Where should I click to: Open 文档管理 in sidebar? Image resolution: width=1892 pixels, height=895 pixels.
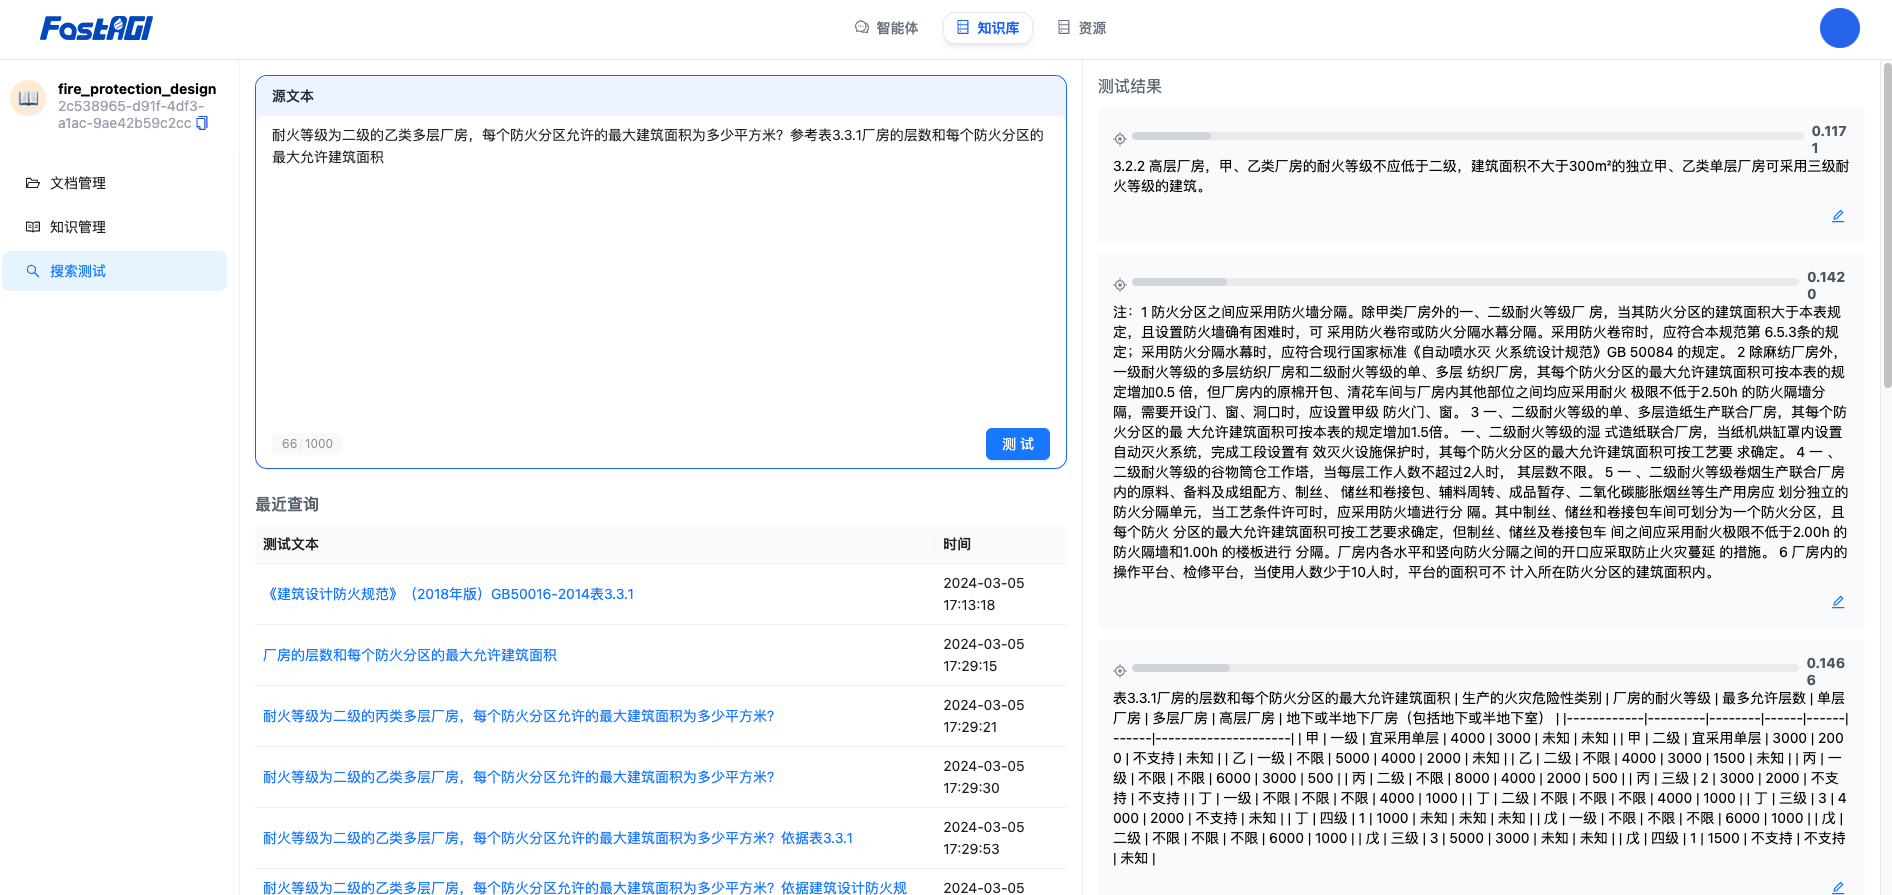click(114, 183)
